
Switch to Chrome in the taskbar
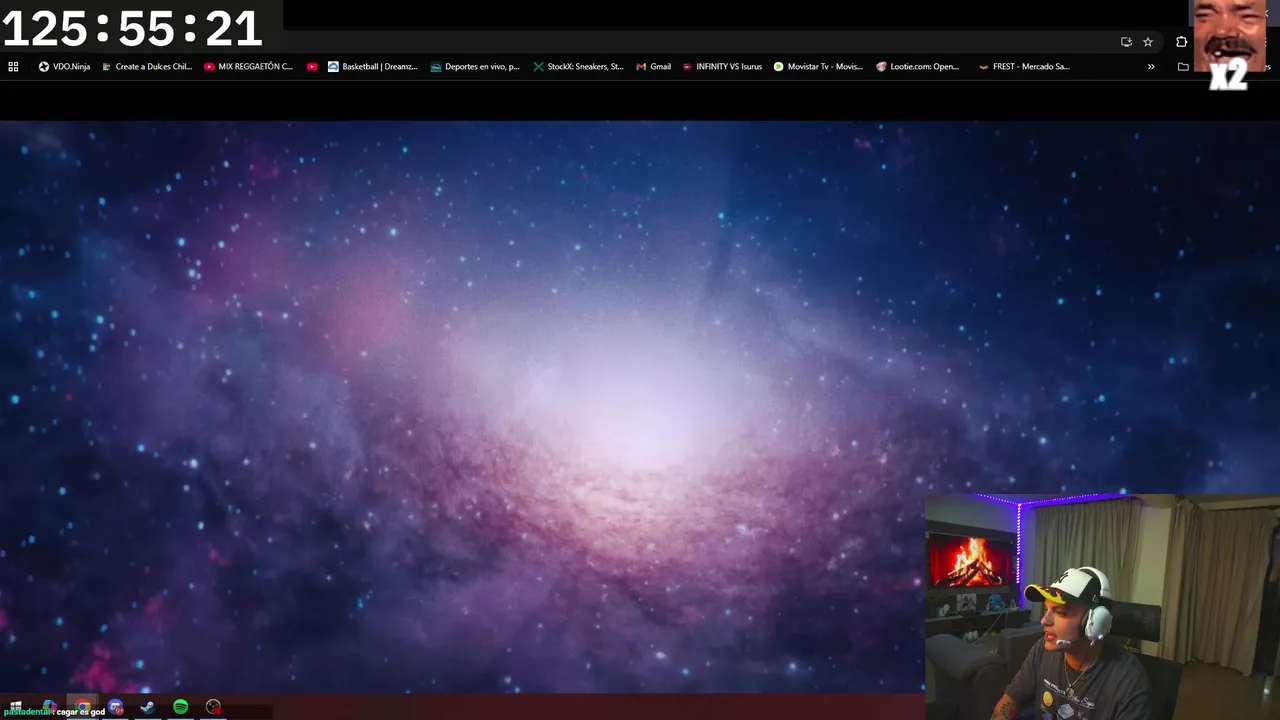(83, 707)
